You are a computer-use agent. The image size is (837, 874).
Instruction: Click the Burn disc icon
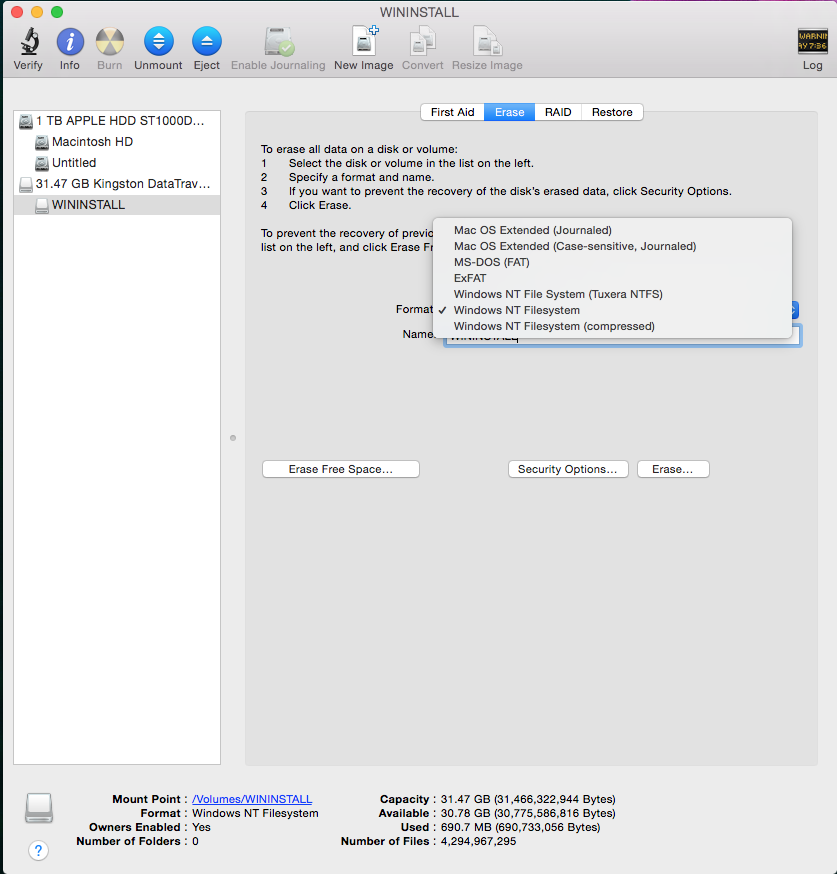click(110, 42)
